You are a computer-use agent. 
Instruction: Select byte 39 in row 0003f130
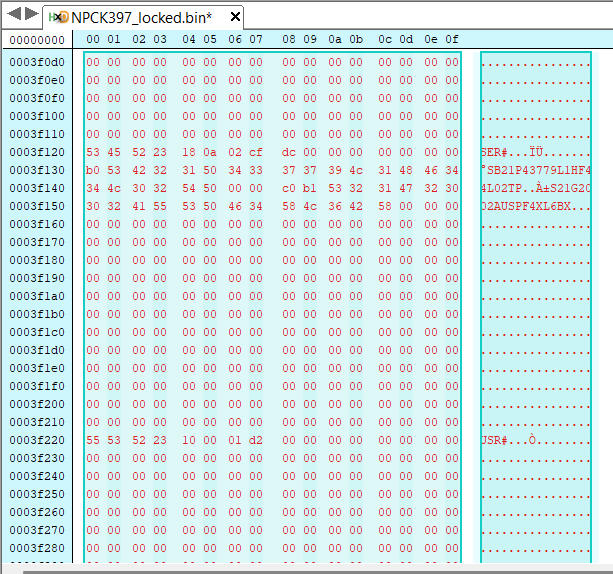coord(335,170)
